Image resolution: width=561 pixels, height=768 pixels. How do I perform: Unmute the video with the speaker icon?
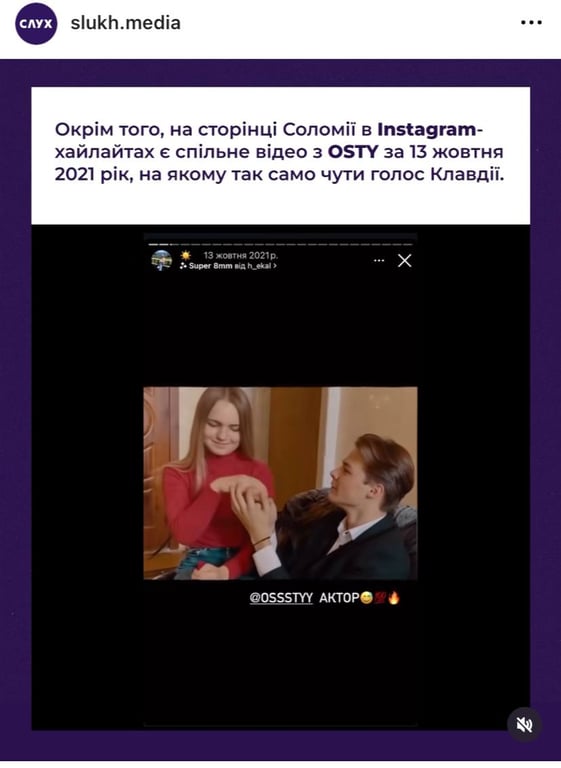point(524,724)
